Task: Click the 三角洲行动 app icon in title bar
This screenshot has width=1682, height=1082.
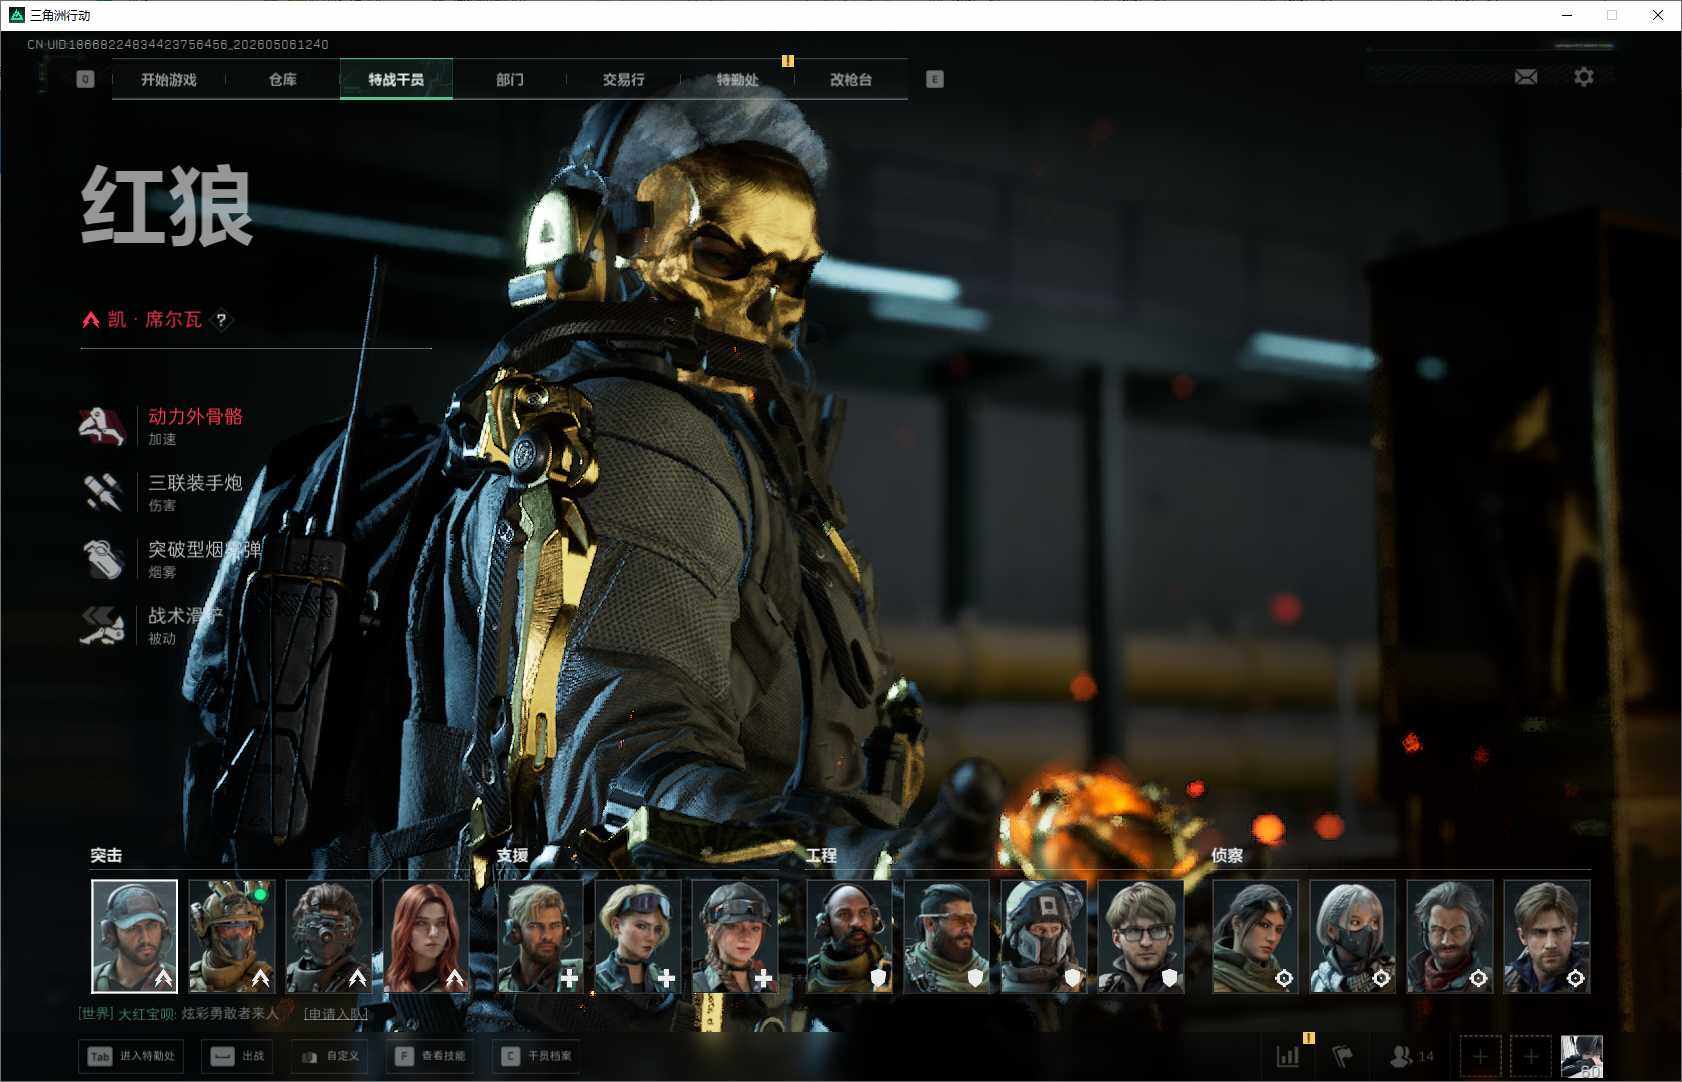Action: click(x=16, y=15)
